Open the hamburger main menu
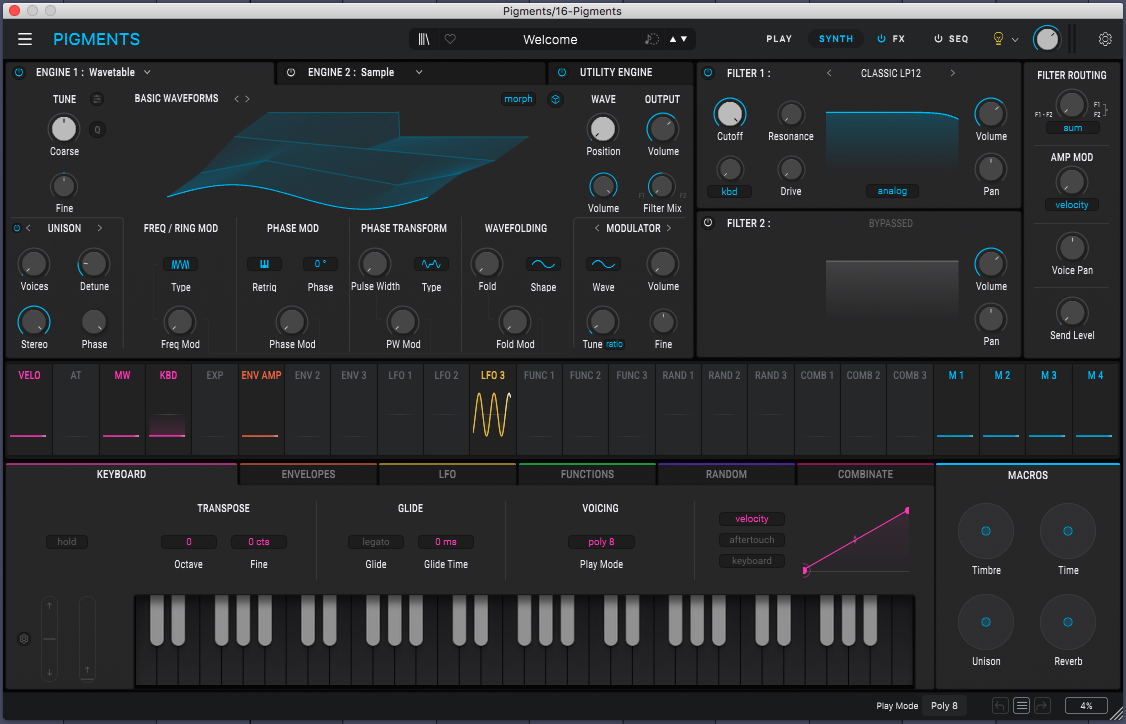Viewport: 1126px width, 724px height. 25,39
